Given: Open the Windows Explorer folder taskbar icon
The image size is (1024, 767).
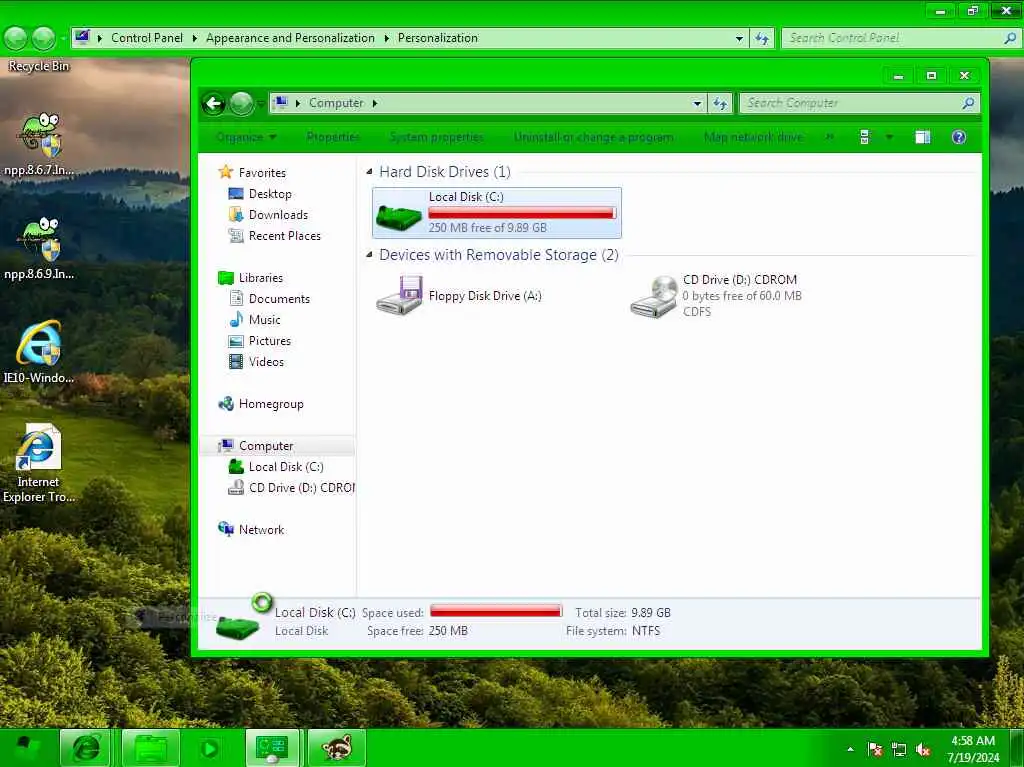Looking at the screenshot, I should (x=151, y=747).
